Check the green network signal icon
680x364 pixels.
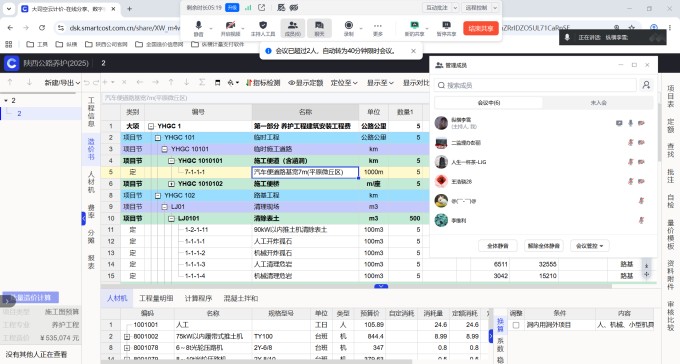(248, 7)
